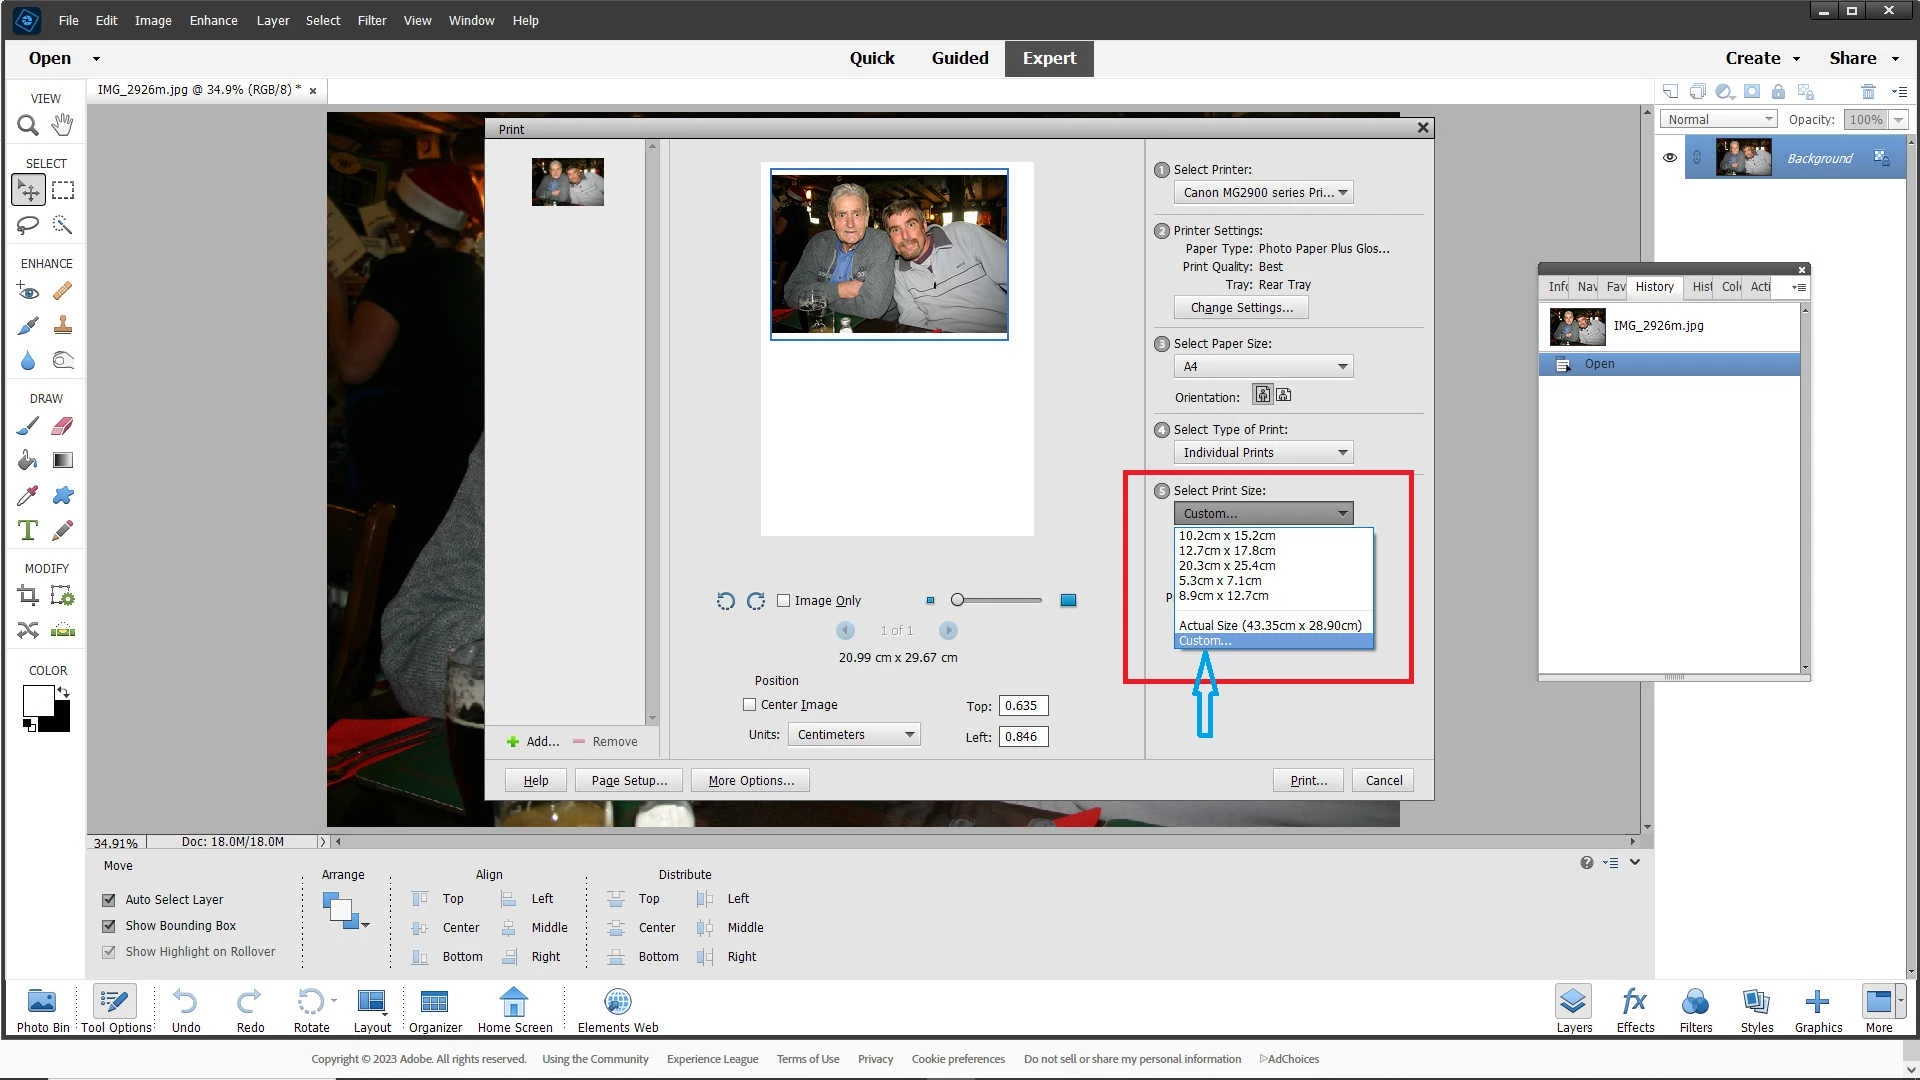Hide the Background layer with eye icon
This screenshot has width=1920, height=1080.
pos(1670,158)
